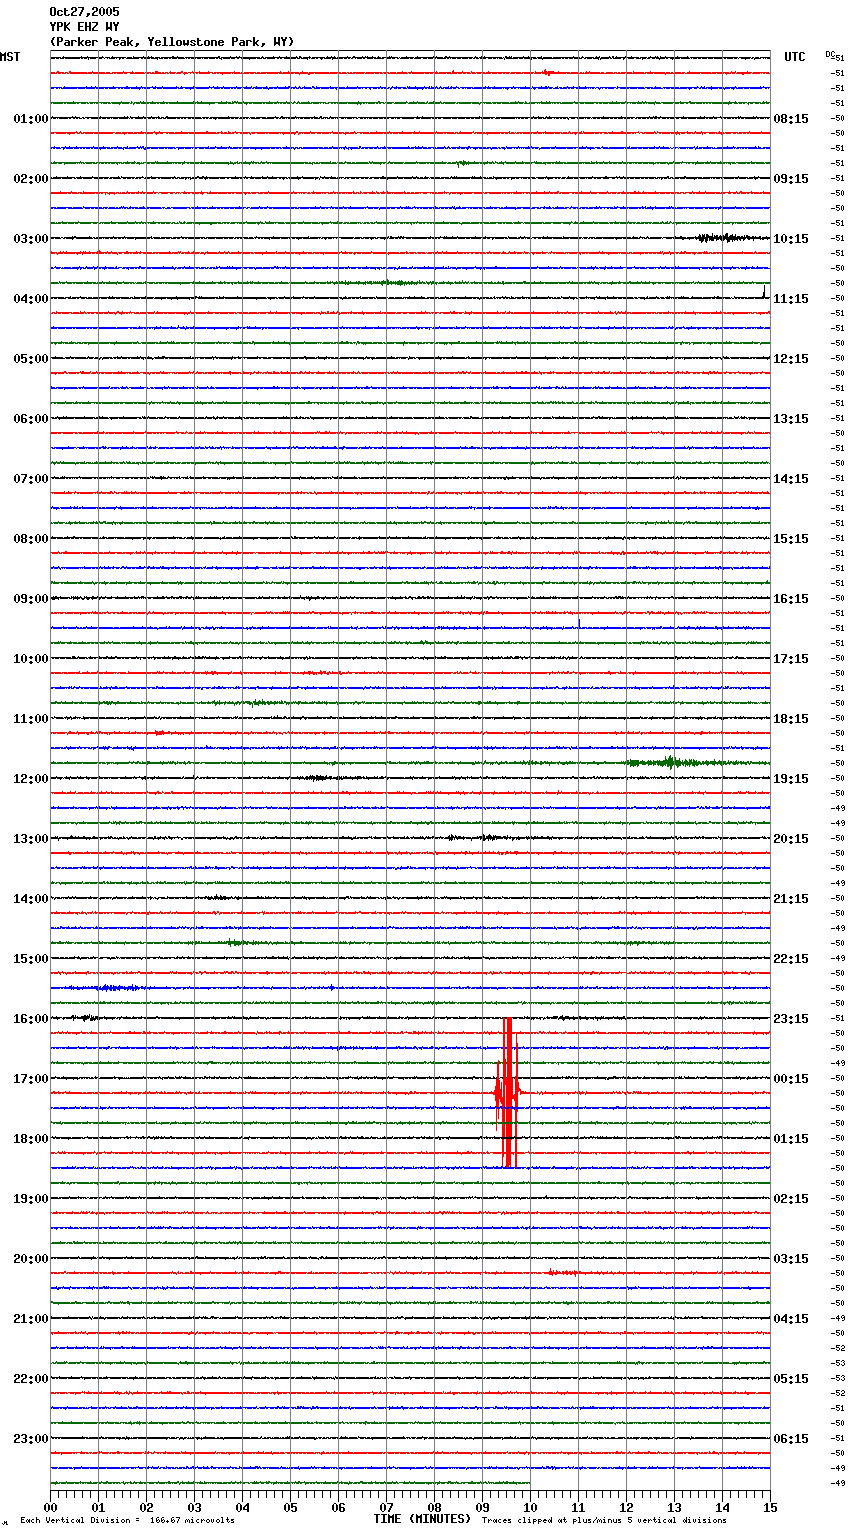Select the 07:00 MST time label

tap(31, 479)
